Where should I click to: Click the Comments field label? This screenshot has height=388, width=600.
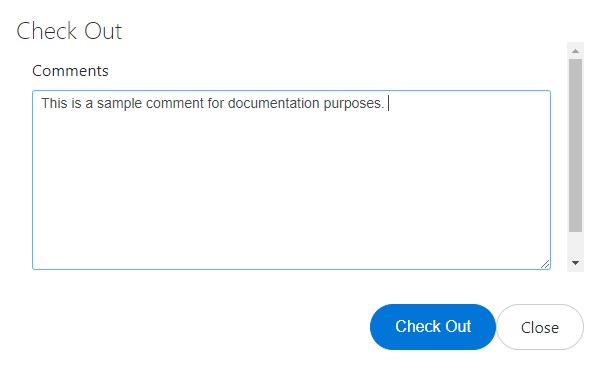coord(70,71)
